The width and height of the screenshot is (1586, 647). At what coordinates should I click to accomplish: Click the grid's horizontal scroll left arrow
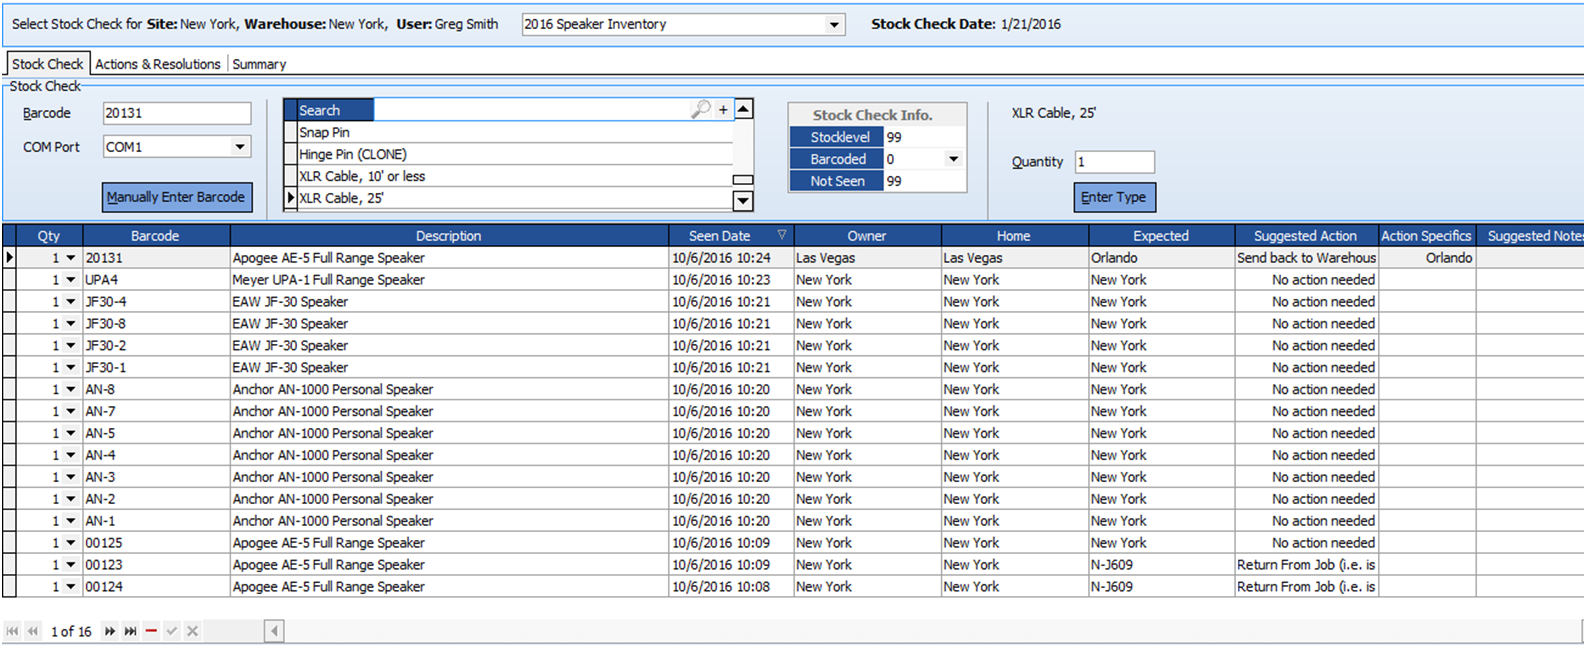click(274, 631)
